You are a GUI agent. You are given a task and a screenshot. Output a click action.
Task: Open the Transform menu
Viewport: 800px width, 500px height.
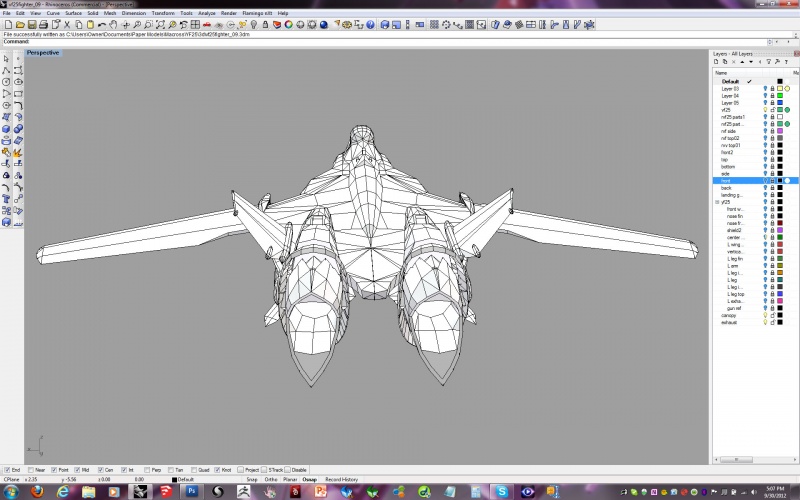(x=163, y=13)
